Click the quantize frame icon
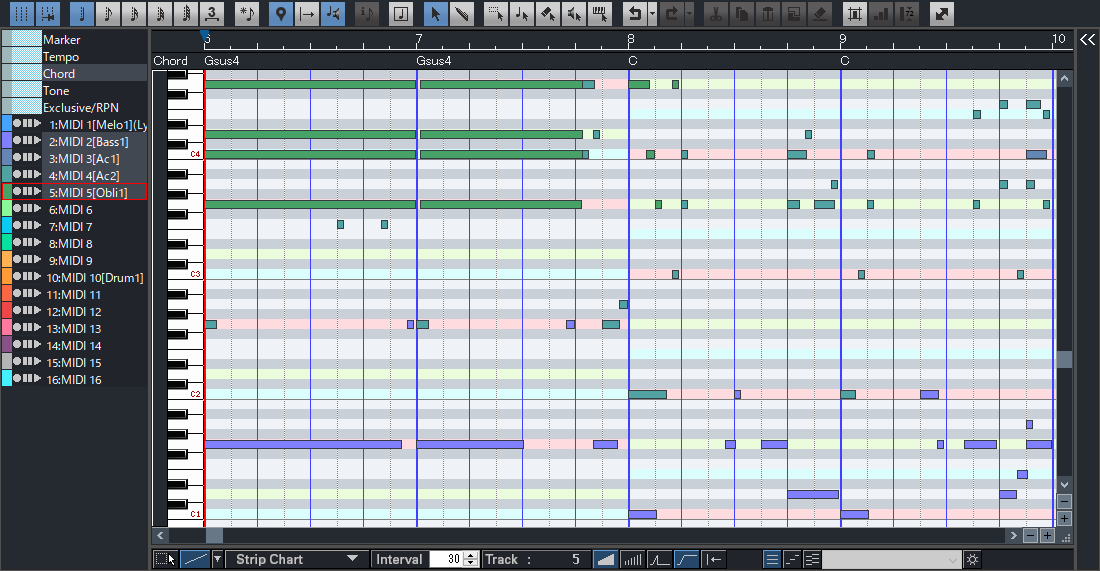This screenshot has width=1100, height=571. tap(854, 13)
